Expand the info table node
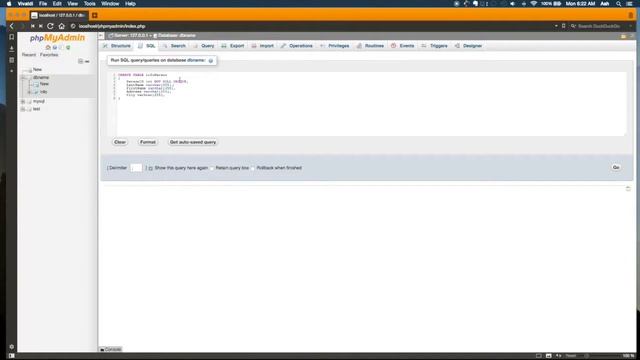Viewport: 640px width, 360px height. click(29, 92)
